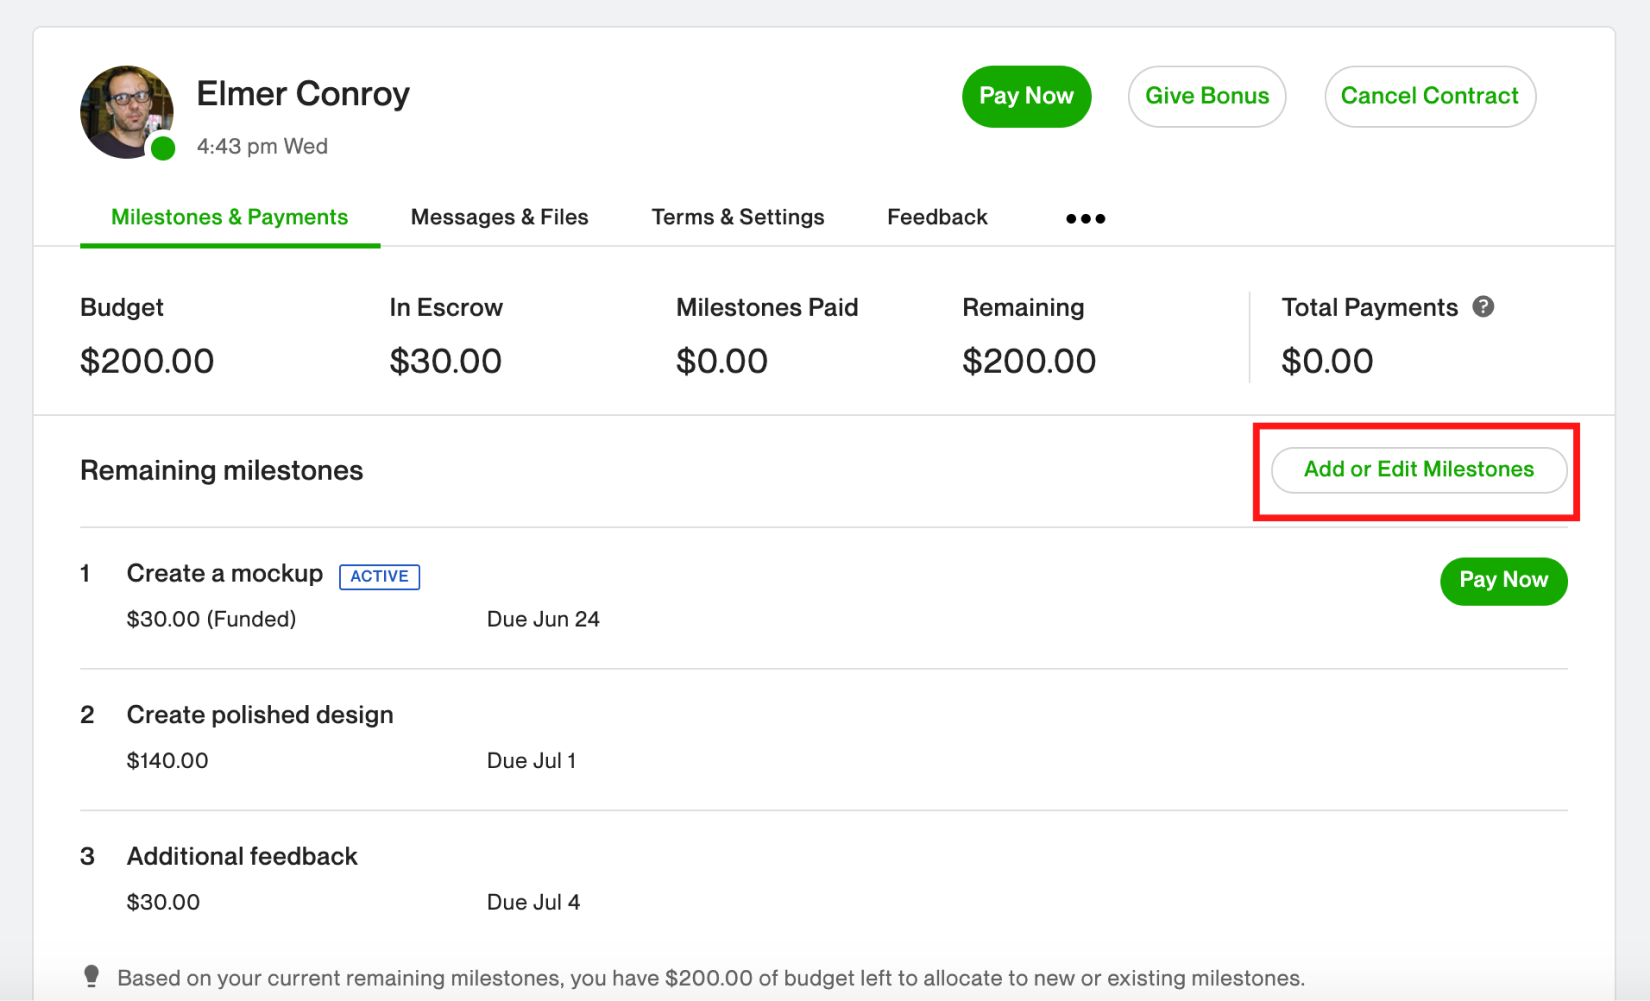This screenshot has height=1001, width=1650.
Task: View the Feedback tab
Action: pos(937,216)
